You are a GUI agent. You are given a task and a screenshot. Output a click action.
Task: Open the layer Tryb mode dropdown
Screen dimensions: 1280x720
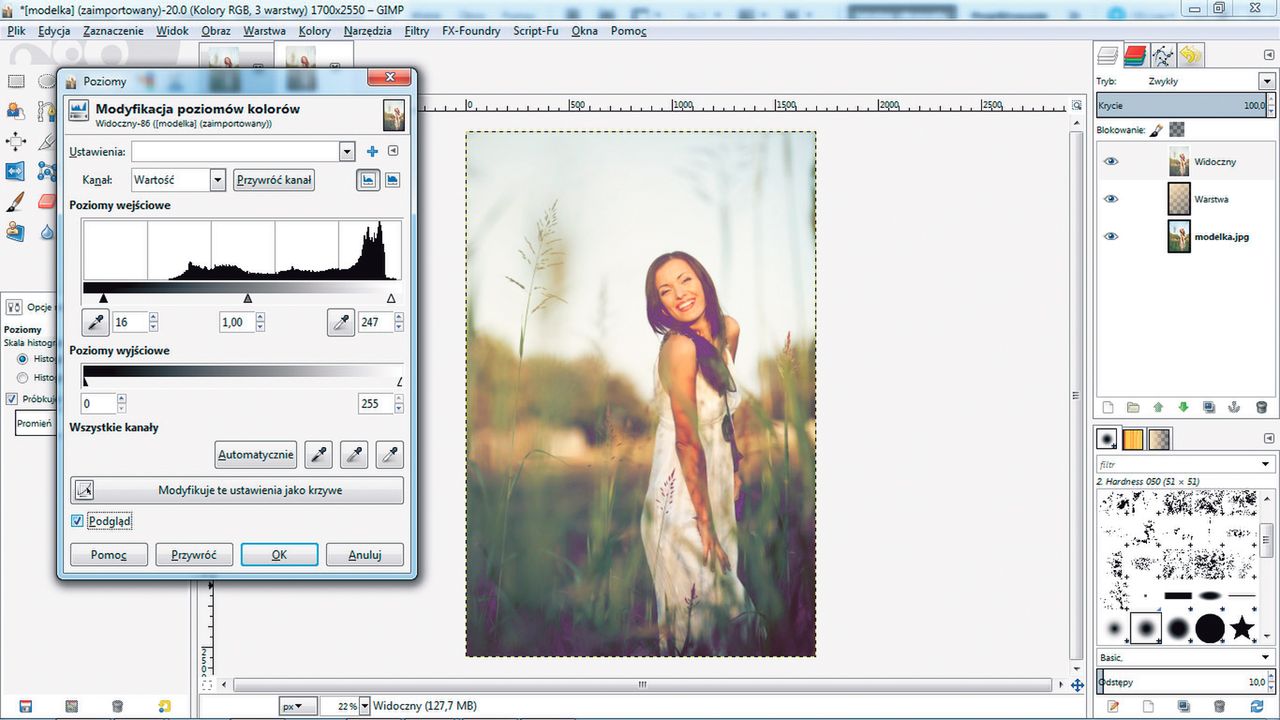[x=1265, y=81]
